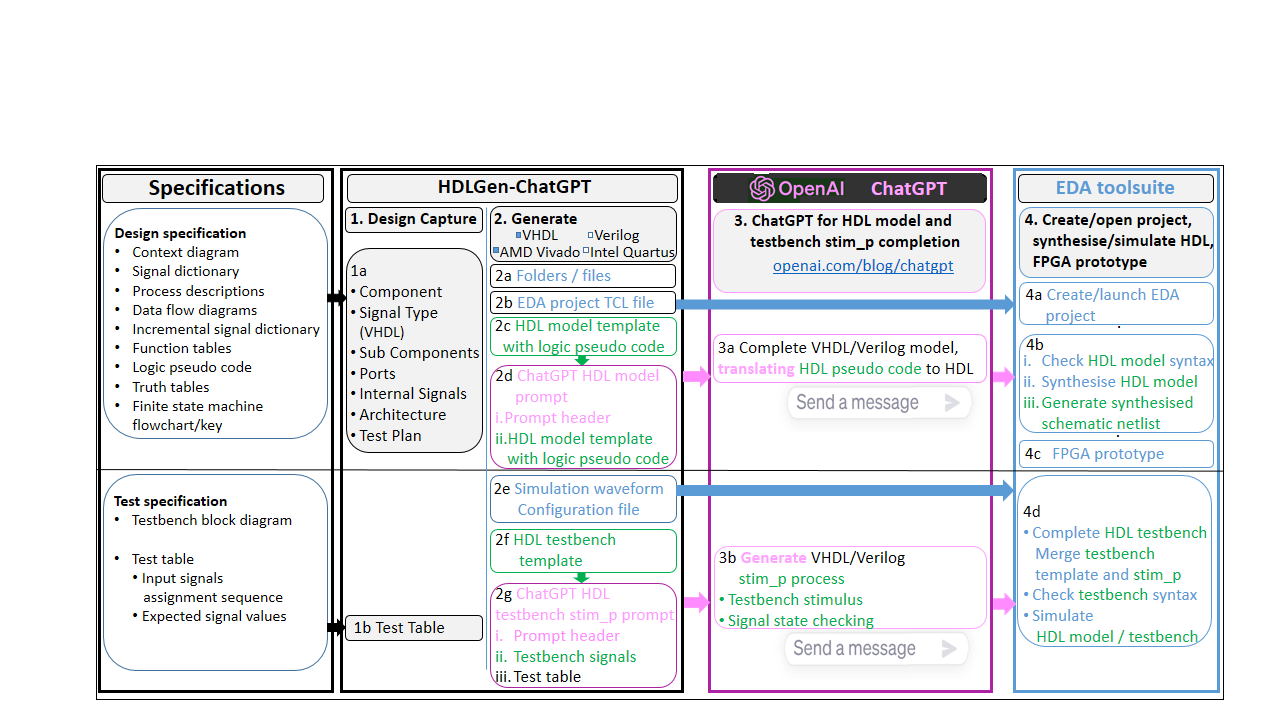Select the Specifications panel header

coord(213,188)
